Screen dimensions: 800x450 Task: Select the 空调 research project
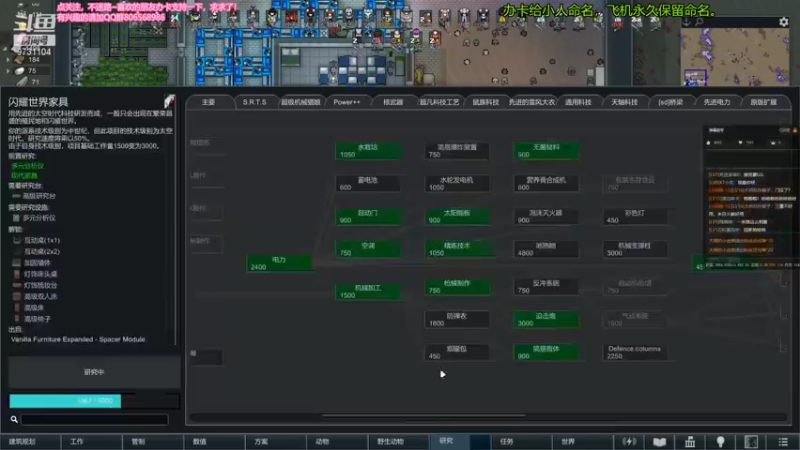pyautogui.click(x=367, y=249)
